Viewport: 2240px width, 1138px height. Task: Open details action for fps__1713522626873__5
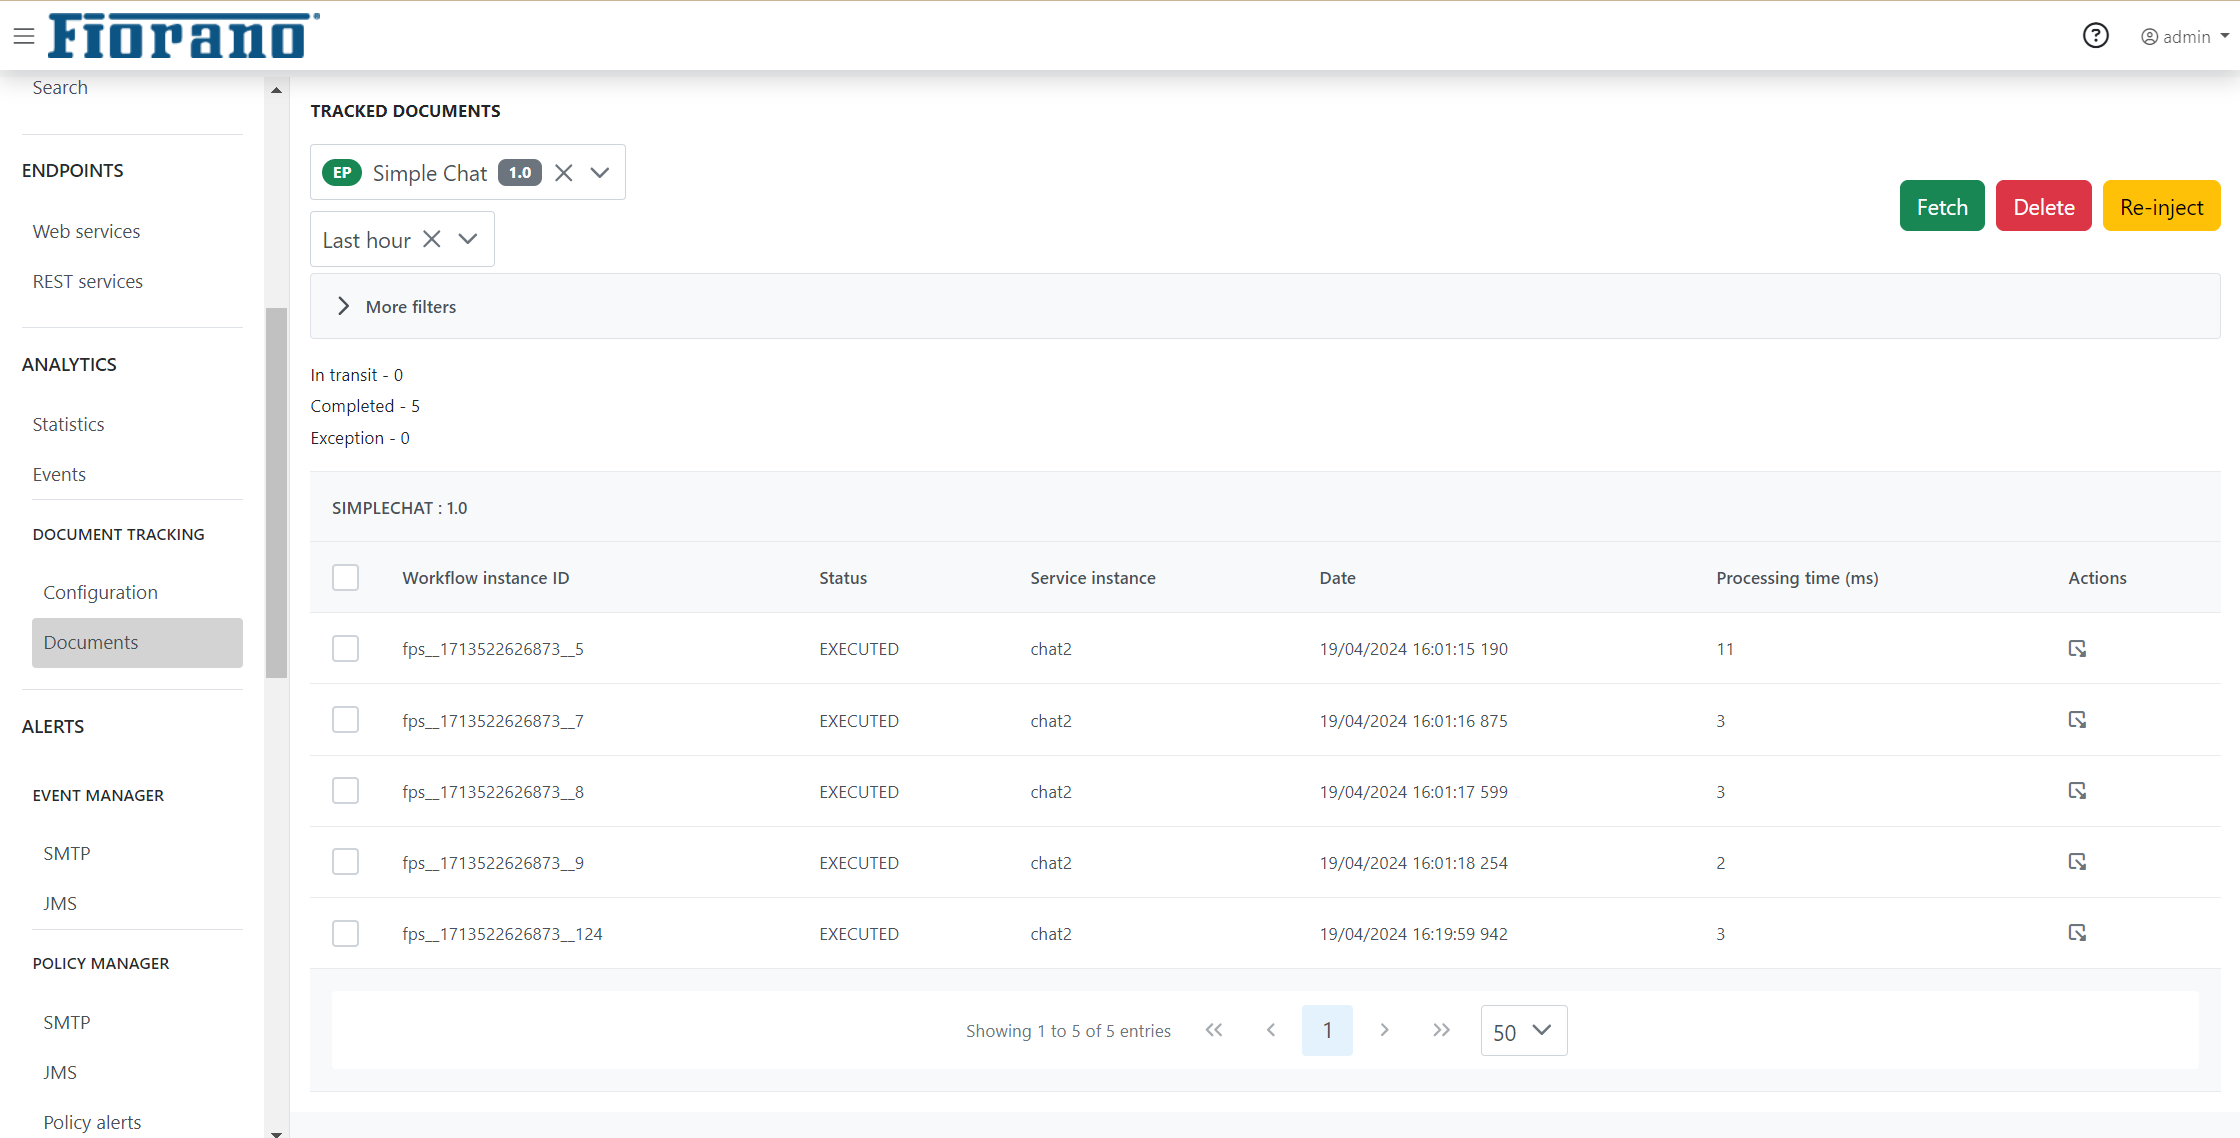coord(2077,649)
